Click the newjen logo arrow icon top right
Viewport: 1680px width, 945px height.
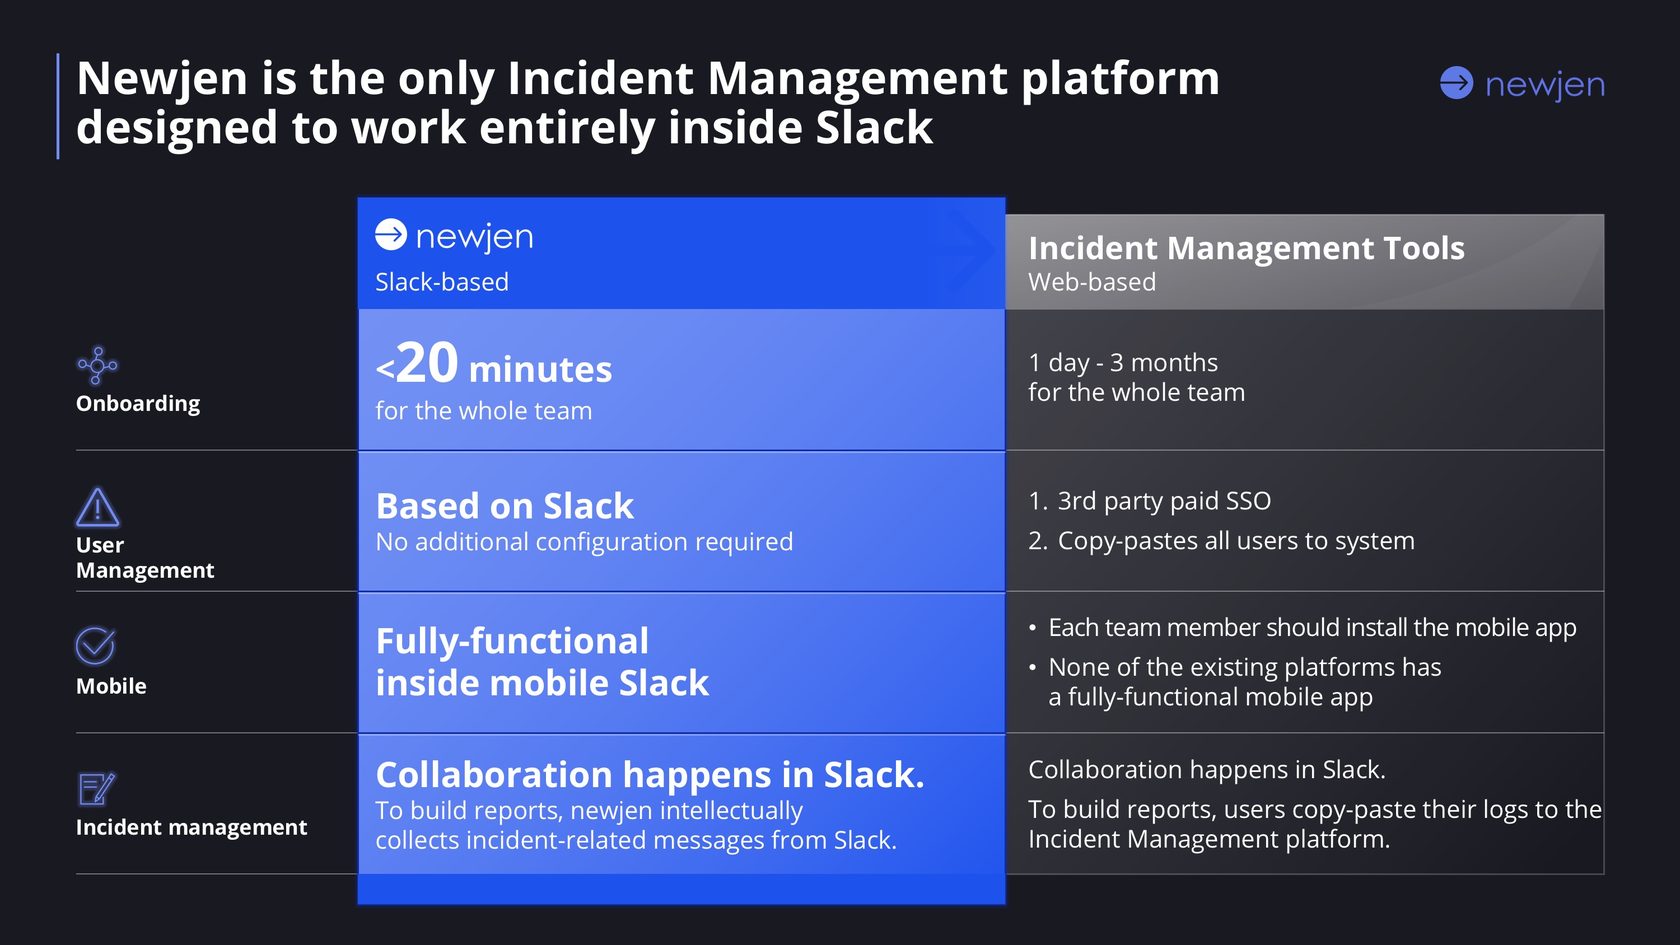coord(1456,83)
